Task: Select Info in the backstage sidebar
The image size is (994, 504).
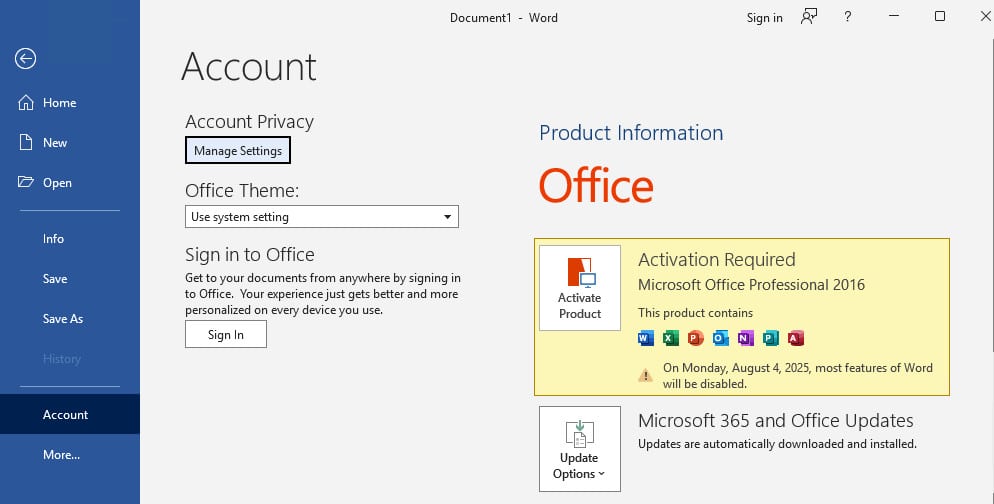Action: [x=53, y=239]
